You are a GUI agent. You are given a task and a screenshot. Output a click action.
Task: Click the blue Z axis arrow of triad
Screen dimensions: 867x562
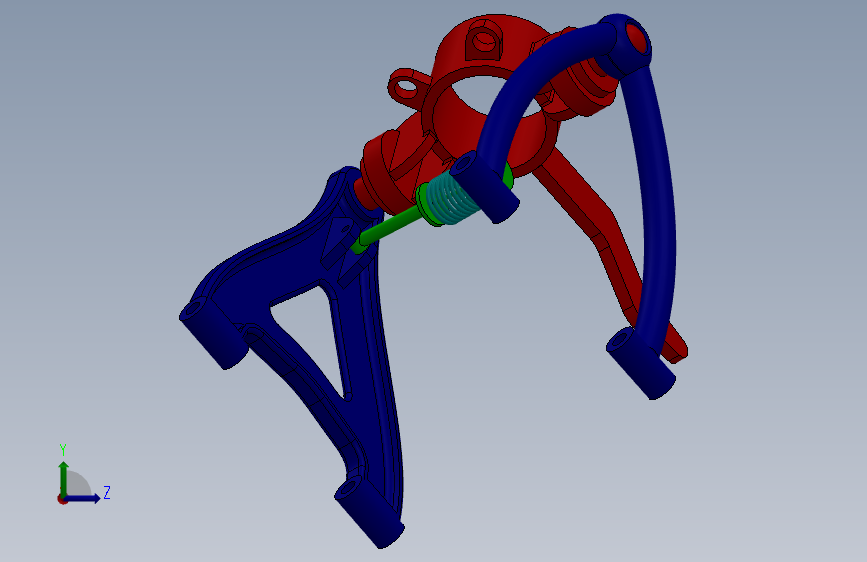click(x=84, y=498)
